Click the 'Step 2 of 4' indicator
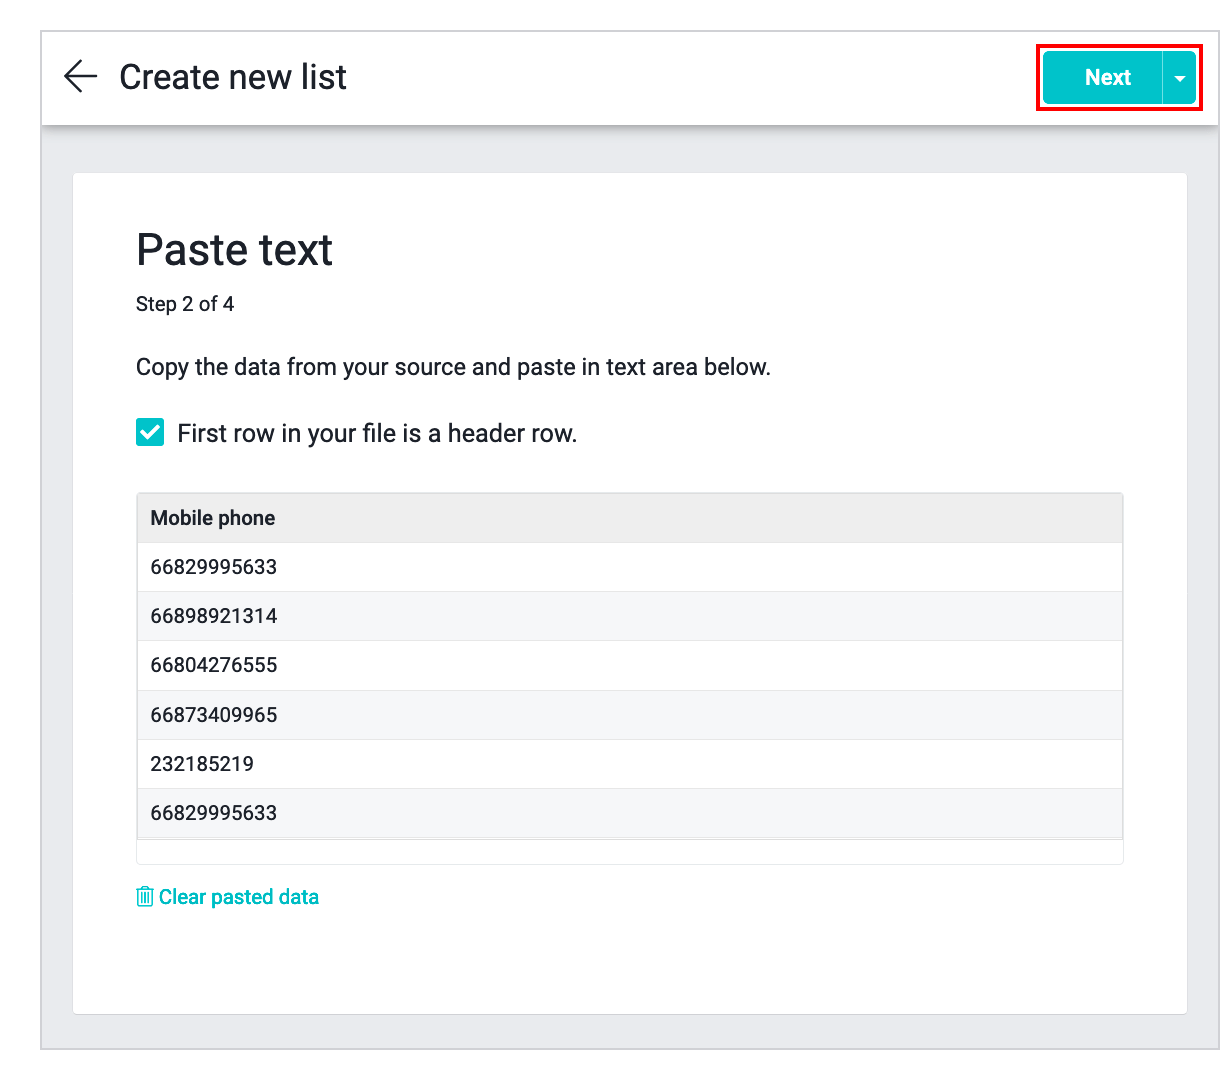 185,304
